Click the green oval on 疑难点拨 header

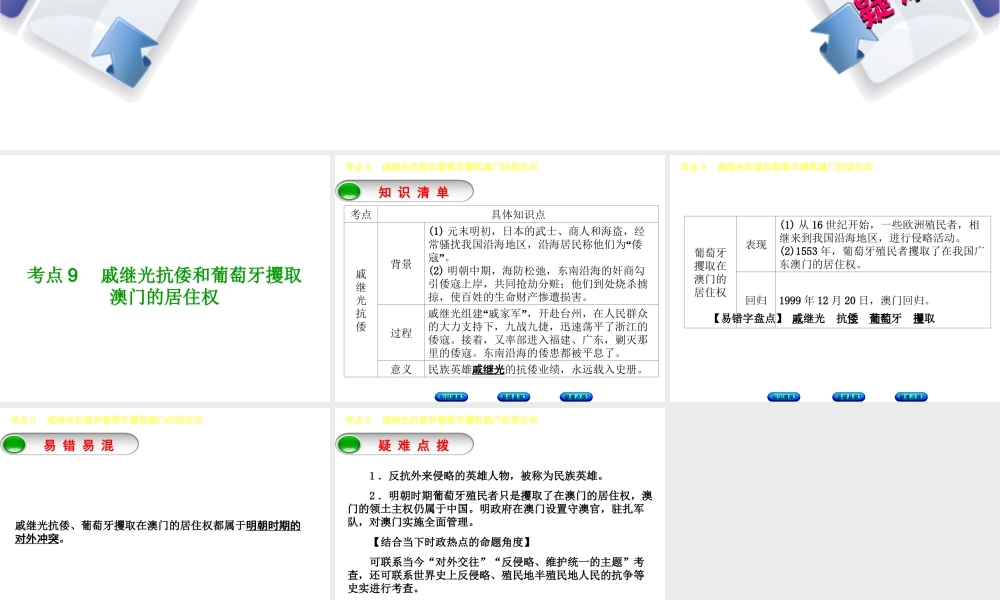pos(349,444)
